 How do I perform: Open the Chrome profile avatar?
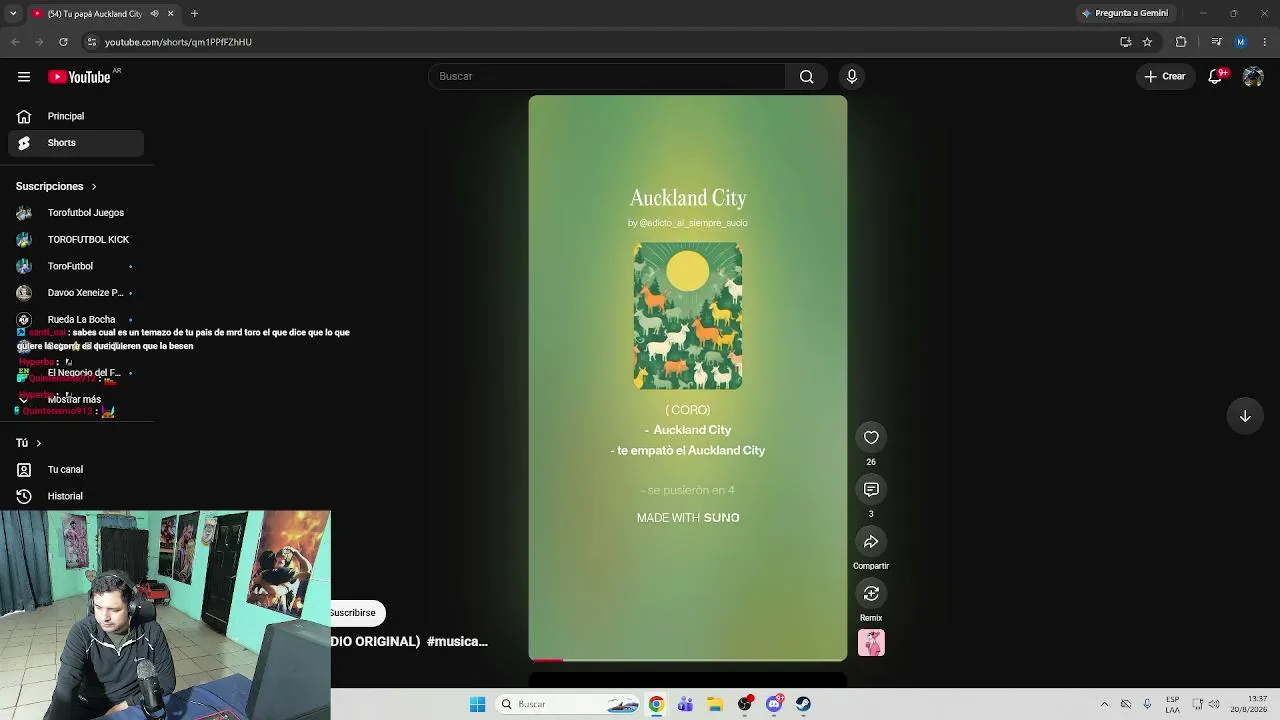tap(1241, 42)
